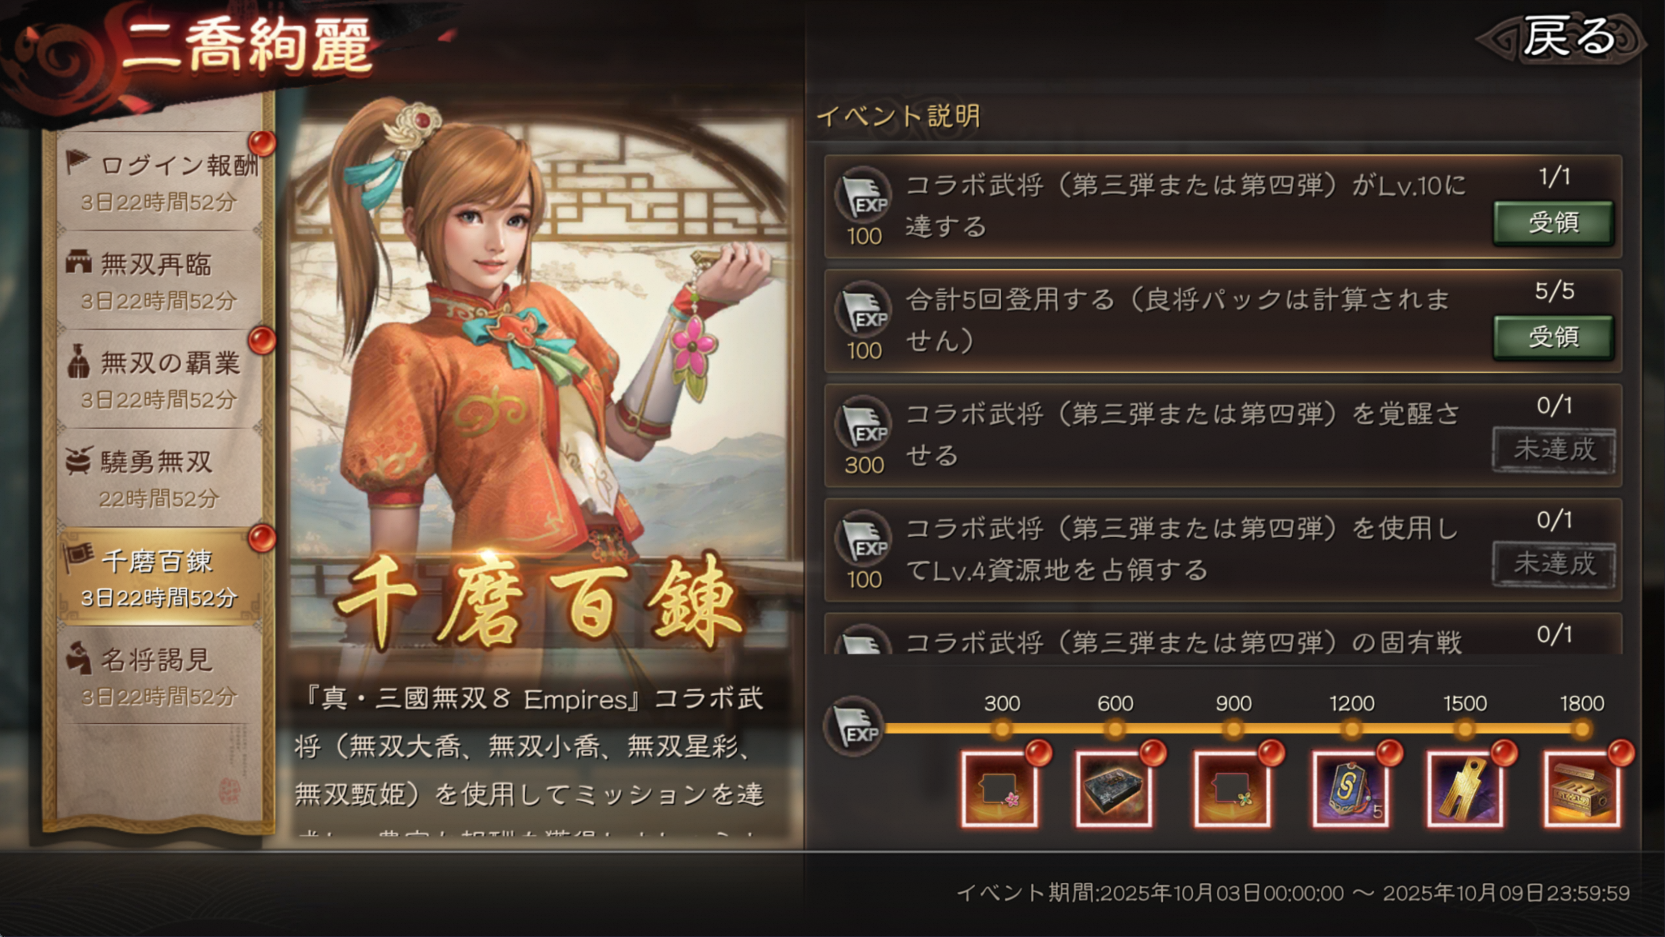
Task: Claim the 300 EXP milestone reward box
Action: [1000, 788]
